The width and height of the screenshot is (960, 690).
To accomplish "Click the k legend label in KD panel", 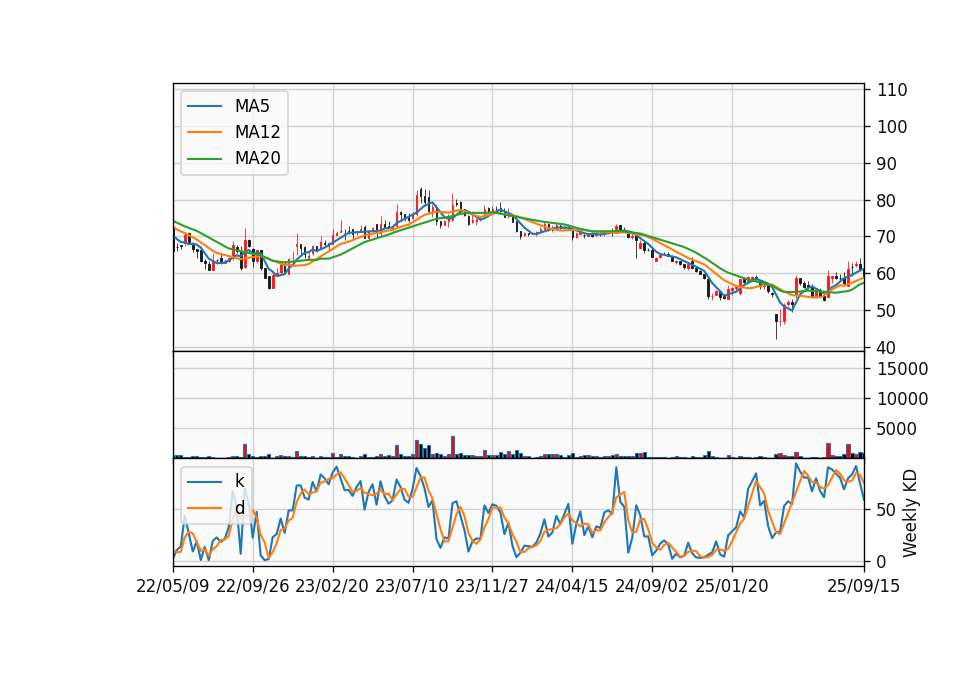I will coord(239,481).
